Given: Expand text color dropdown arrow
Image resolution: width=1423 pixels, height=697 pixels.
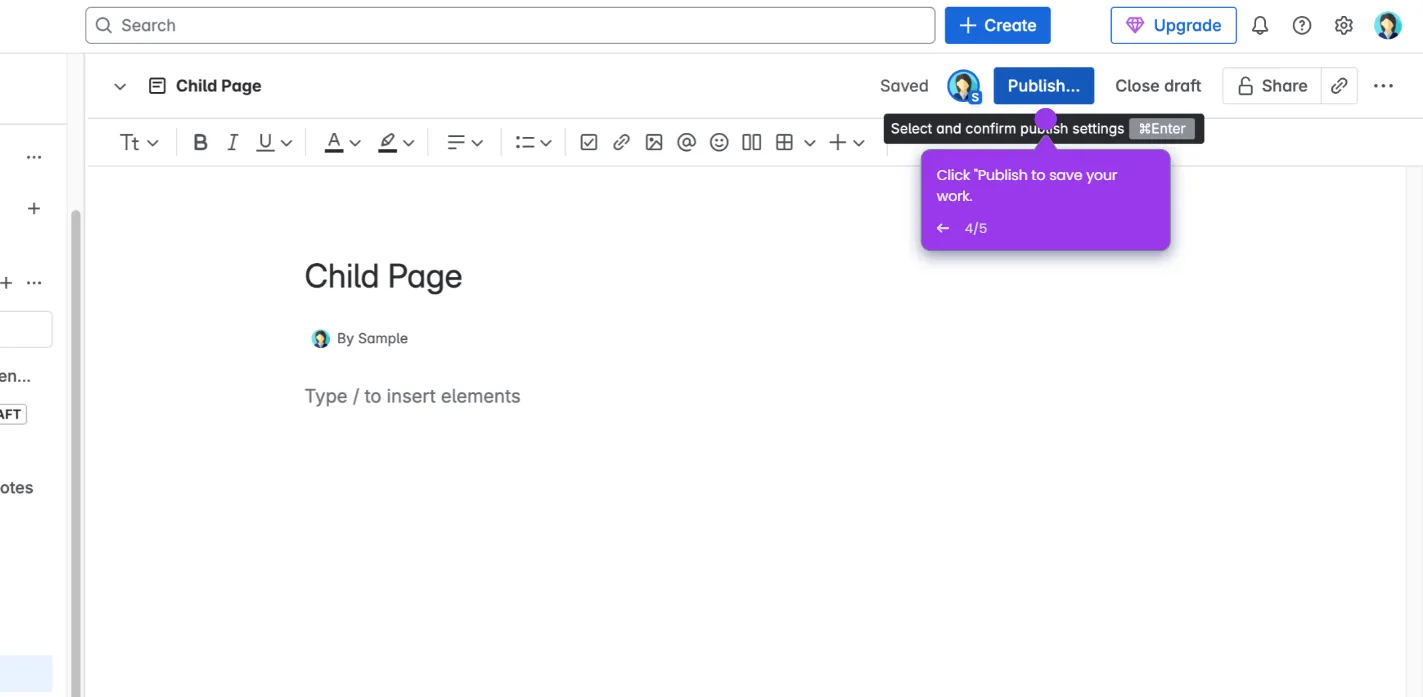Looking at the screenshot, I should (355, 143).
